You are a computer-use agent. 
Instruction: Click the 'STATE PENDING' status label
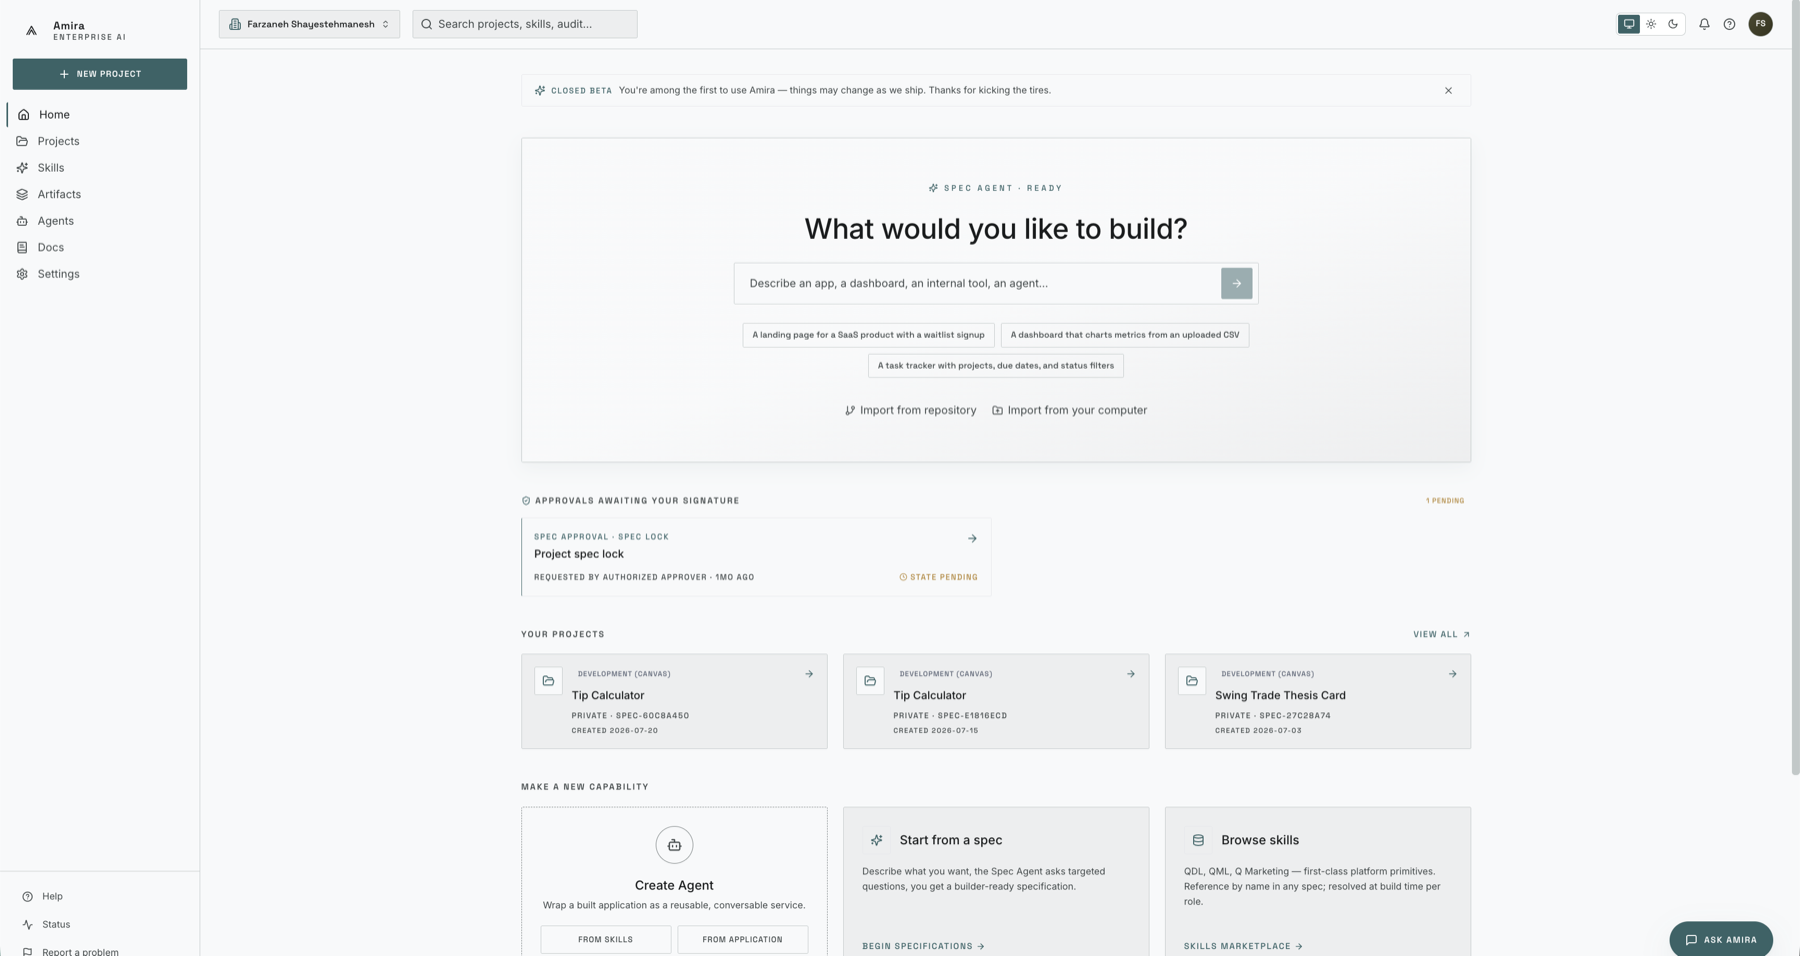938,577
